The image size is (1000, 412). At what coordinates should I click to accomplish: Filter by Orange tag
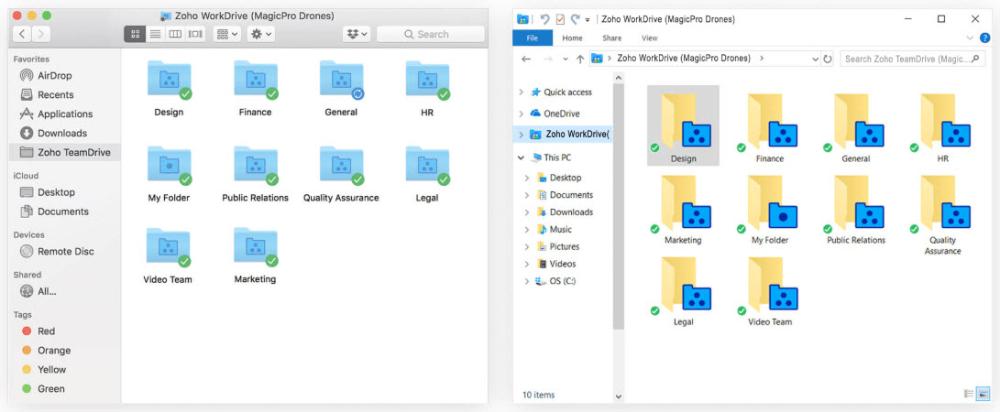point(47,350)
